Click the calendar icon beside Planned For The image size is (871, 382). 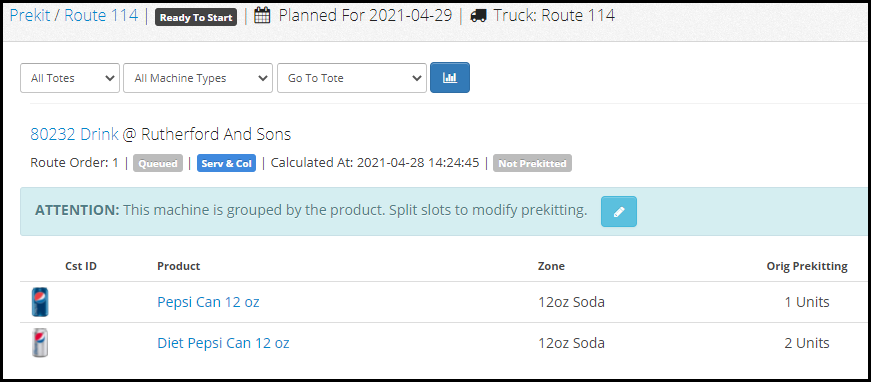262,16
